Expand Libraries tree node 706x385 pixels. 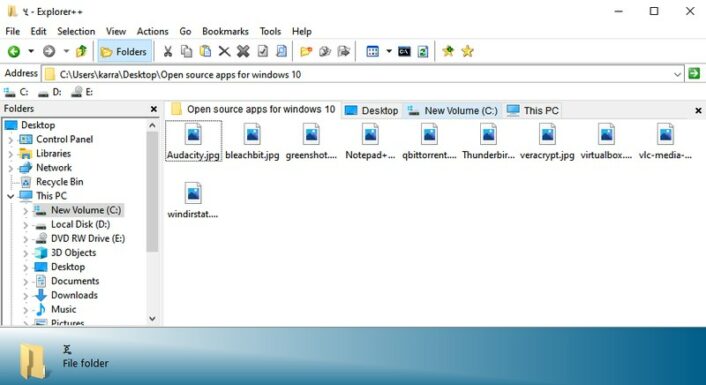pos(10,154)
